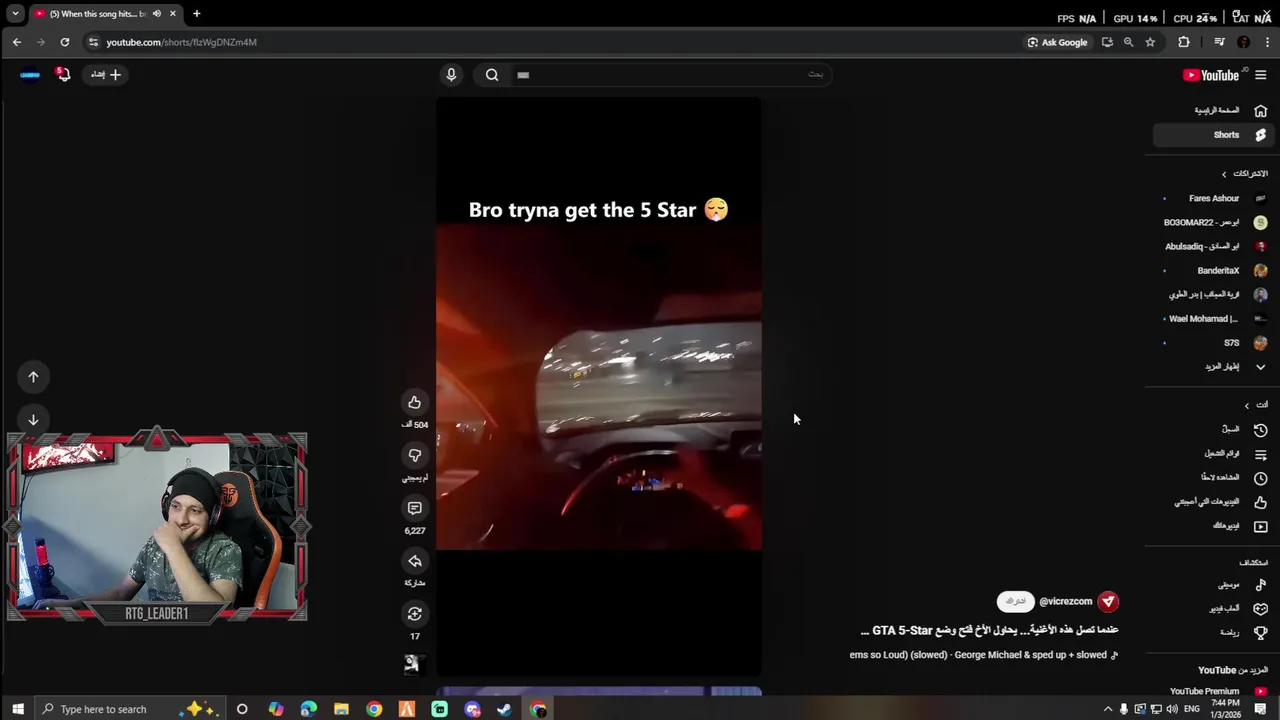Open S7S channel
Image resolution: width=1280 pixels, height=720 pixels.
(1211, 343)
